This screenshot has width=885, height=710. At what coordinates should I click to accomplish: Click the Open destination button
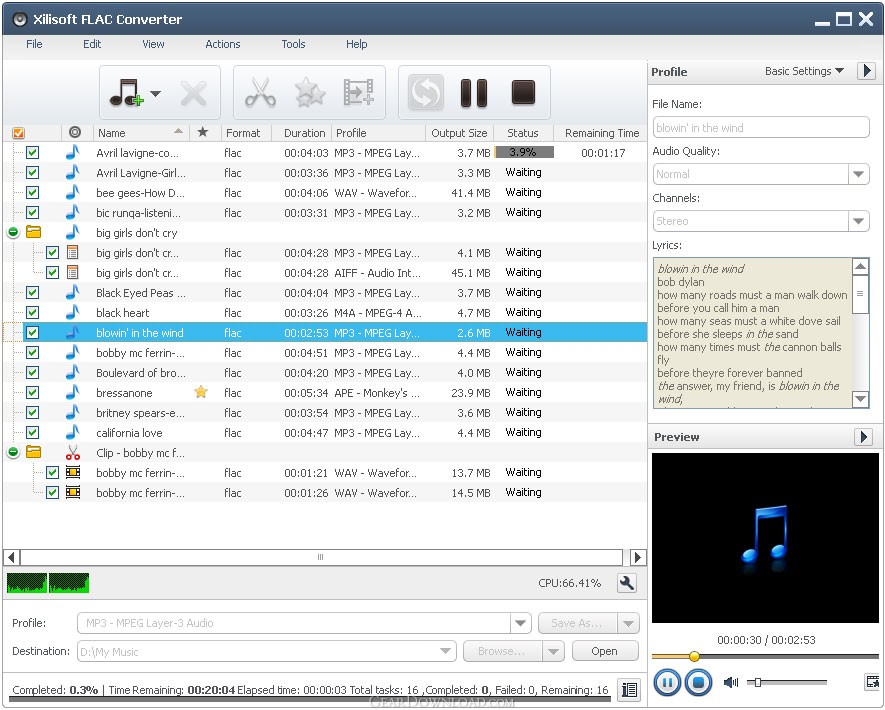[x=604, y=651]
